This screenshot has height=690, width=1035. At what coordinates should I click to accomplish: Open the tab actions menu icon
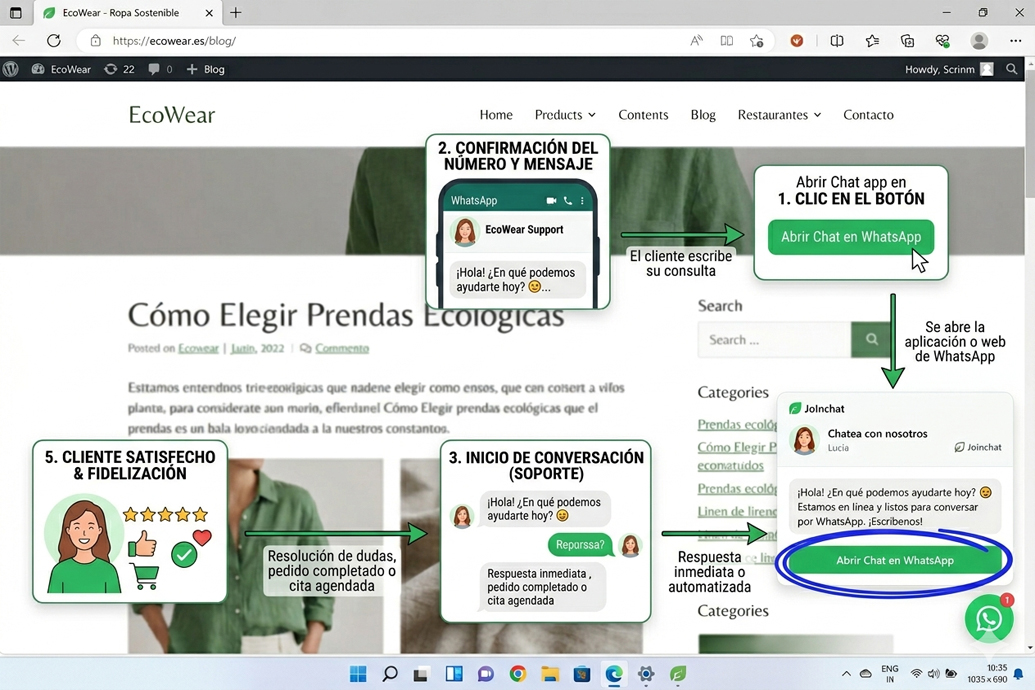16,13
